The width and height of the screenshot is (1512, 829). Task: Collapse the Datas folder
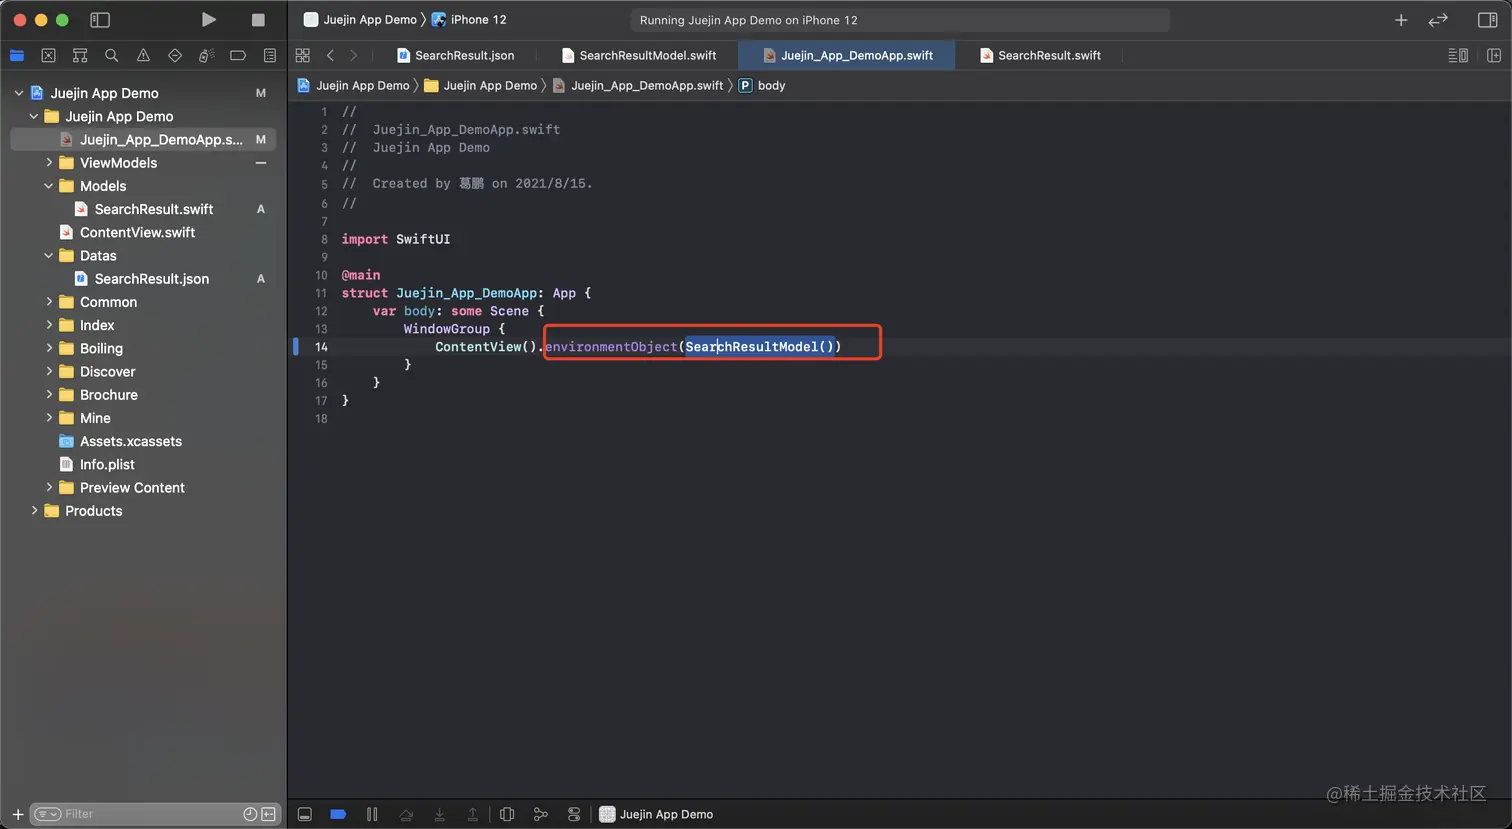tap(48, 255)
